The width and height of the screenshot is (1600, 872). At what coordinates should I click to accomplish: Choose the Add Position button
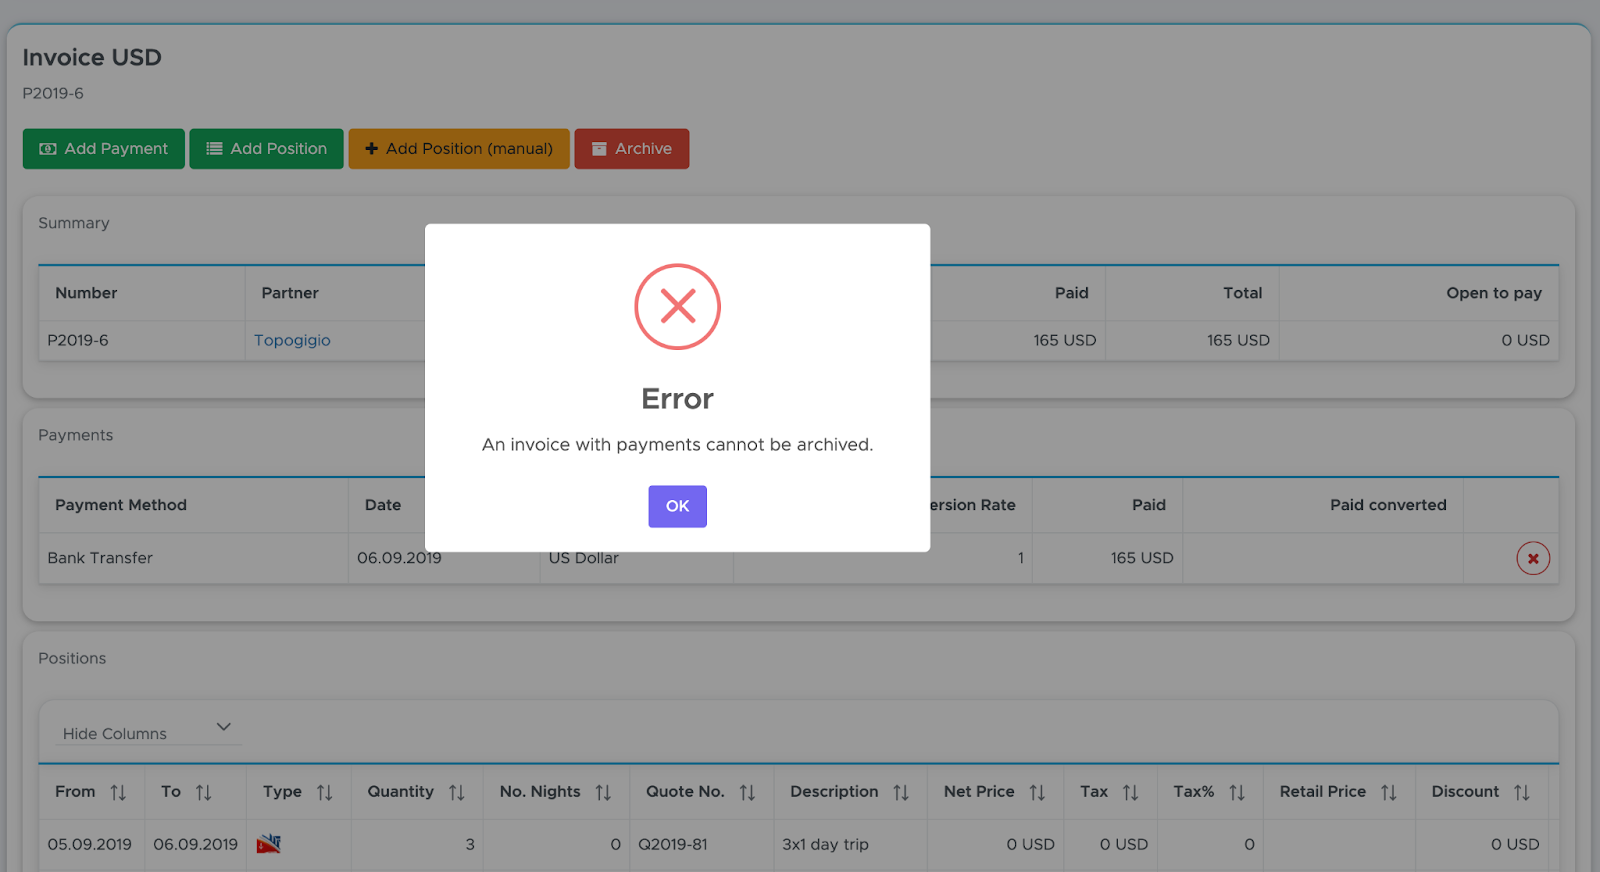pyautogui.click(x=266, y=149)
